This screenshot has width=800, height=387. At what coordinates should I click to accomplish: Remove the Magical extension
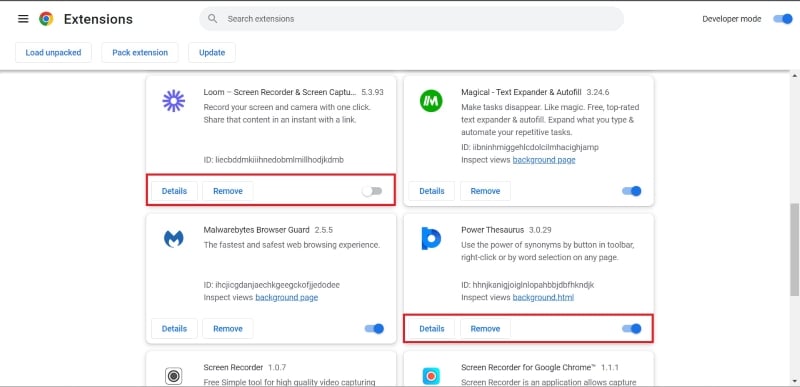coord(485,191)
